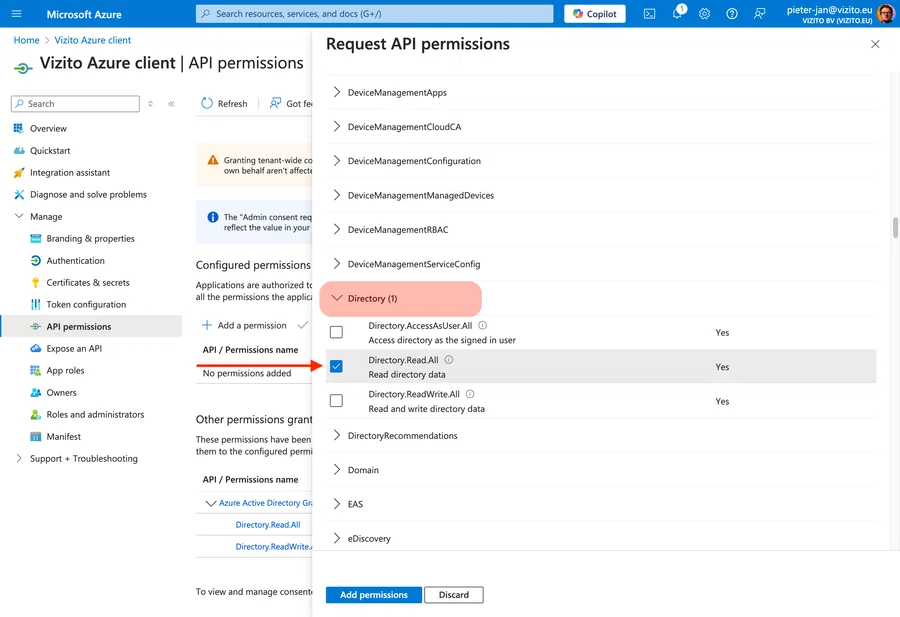Open the Cloud Shell terminal icon
This screenshot has height=617, width=900.
649,13
